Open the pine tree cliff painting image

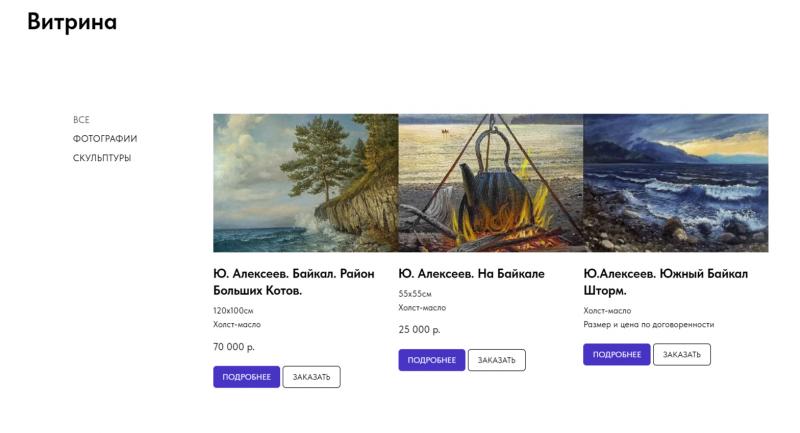click(x=305, y=183)
